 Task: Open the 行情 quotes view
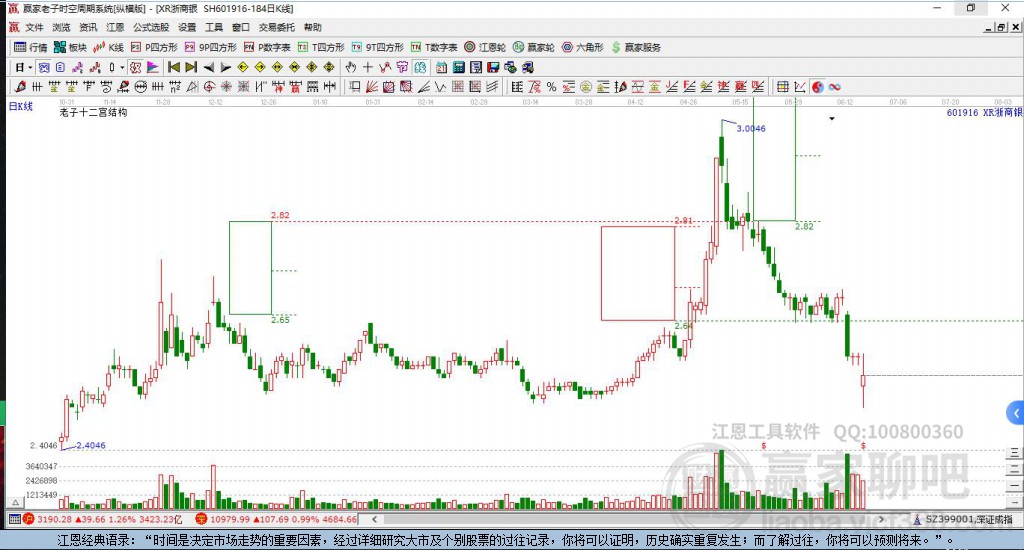[x=31, y=47]
